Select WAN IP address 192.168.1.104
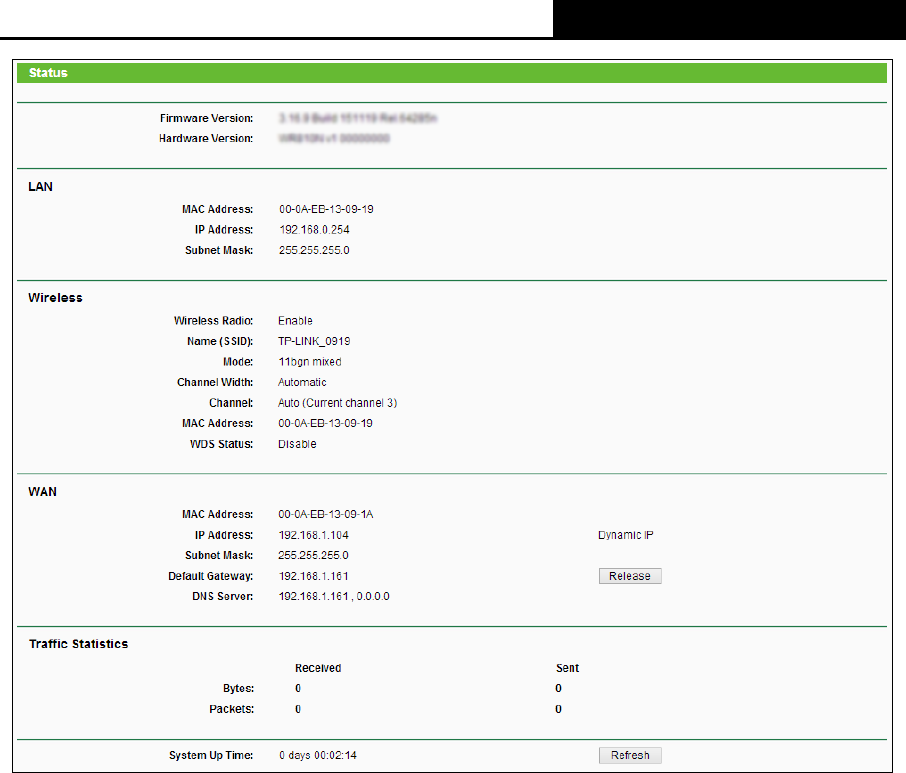The height and width of the screenshot is (773, 906). (x=313, y=535)
